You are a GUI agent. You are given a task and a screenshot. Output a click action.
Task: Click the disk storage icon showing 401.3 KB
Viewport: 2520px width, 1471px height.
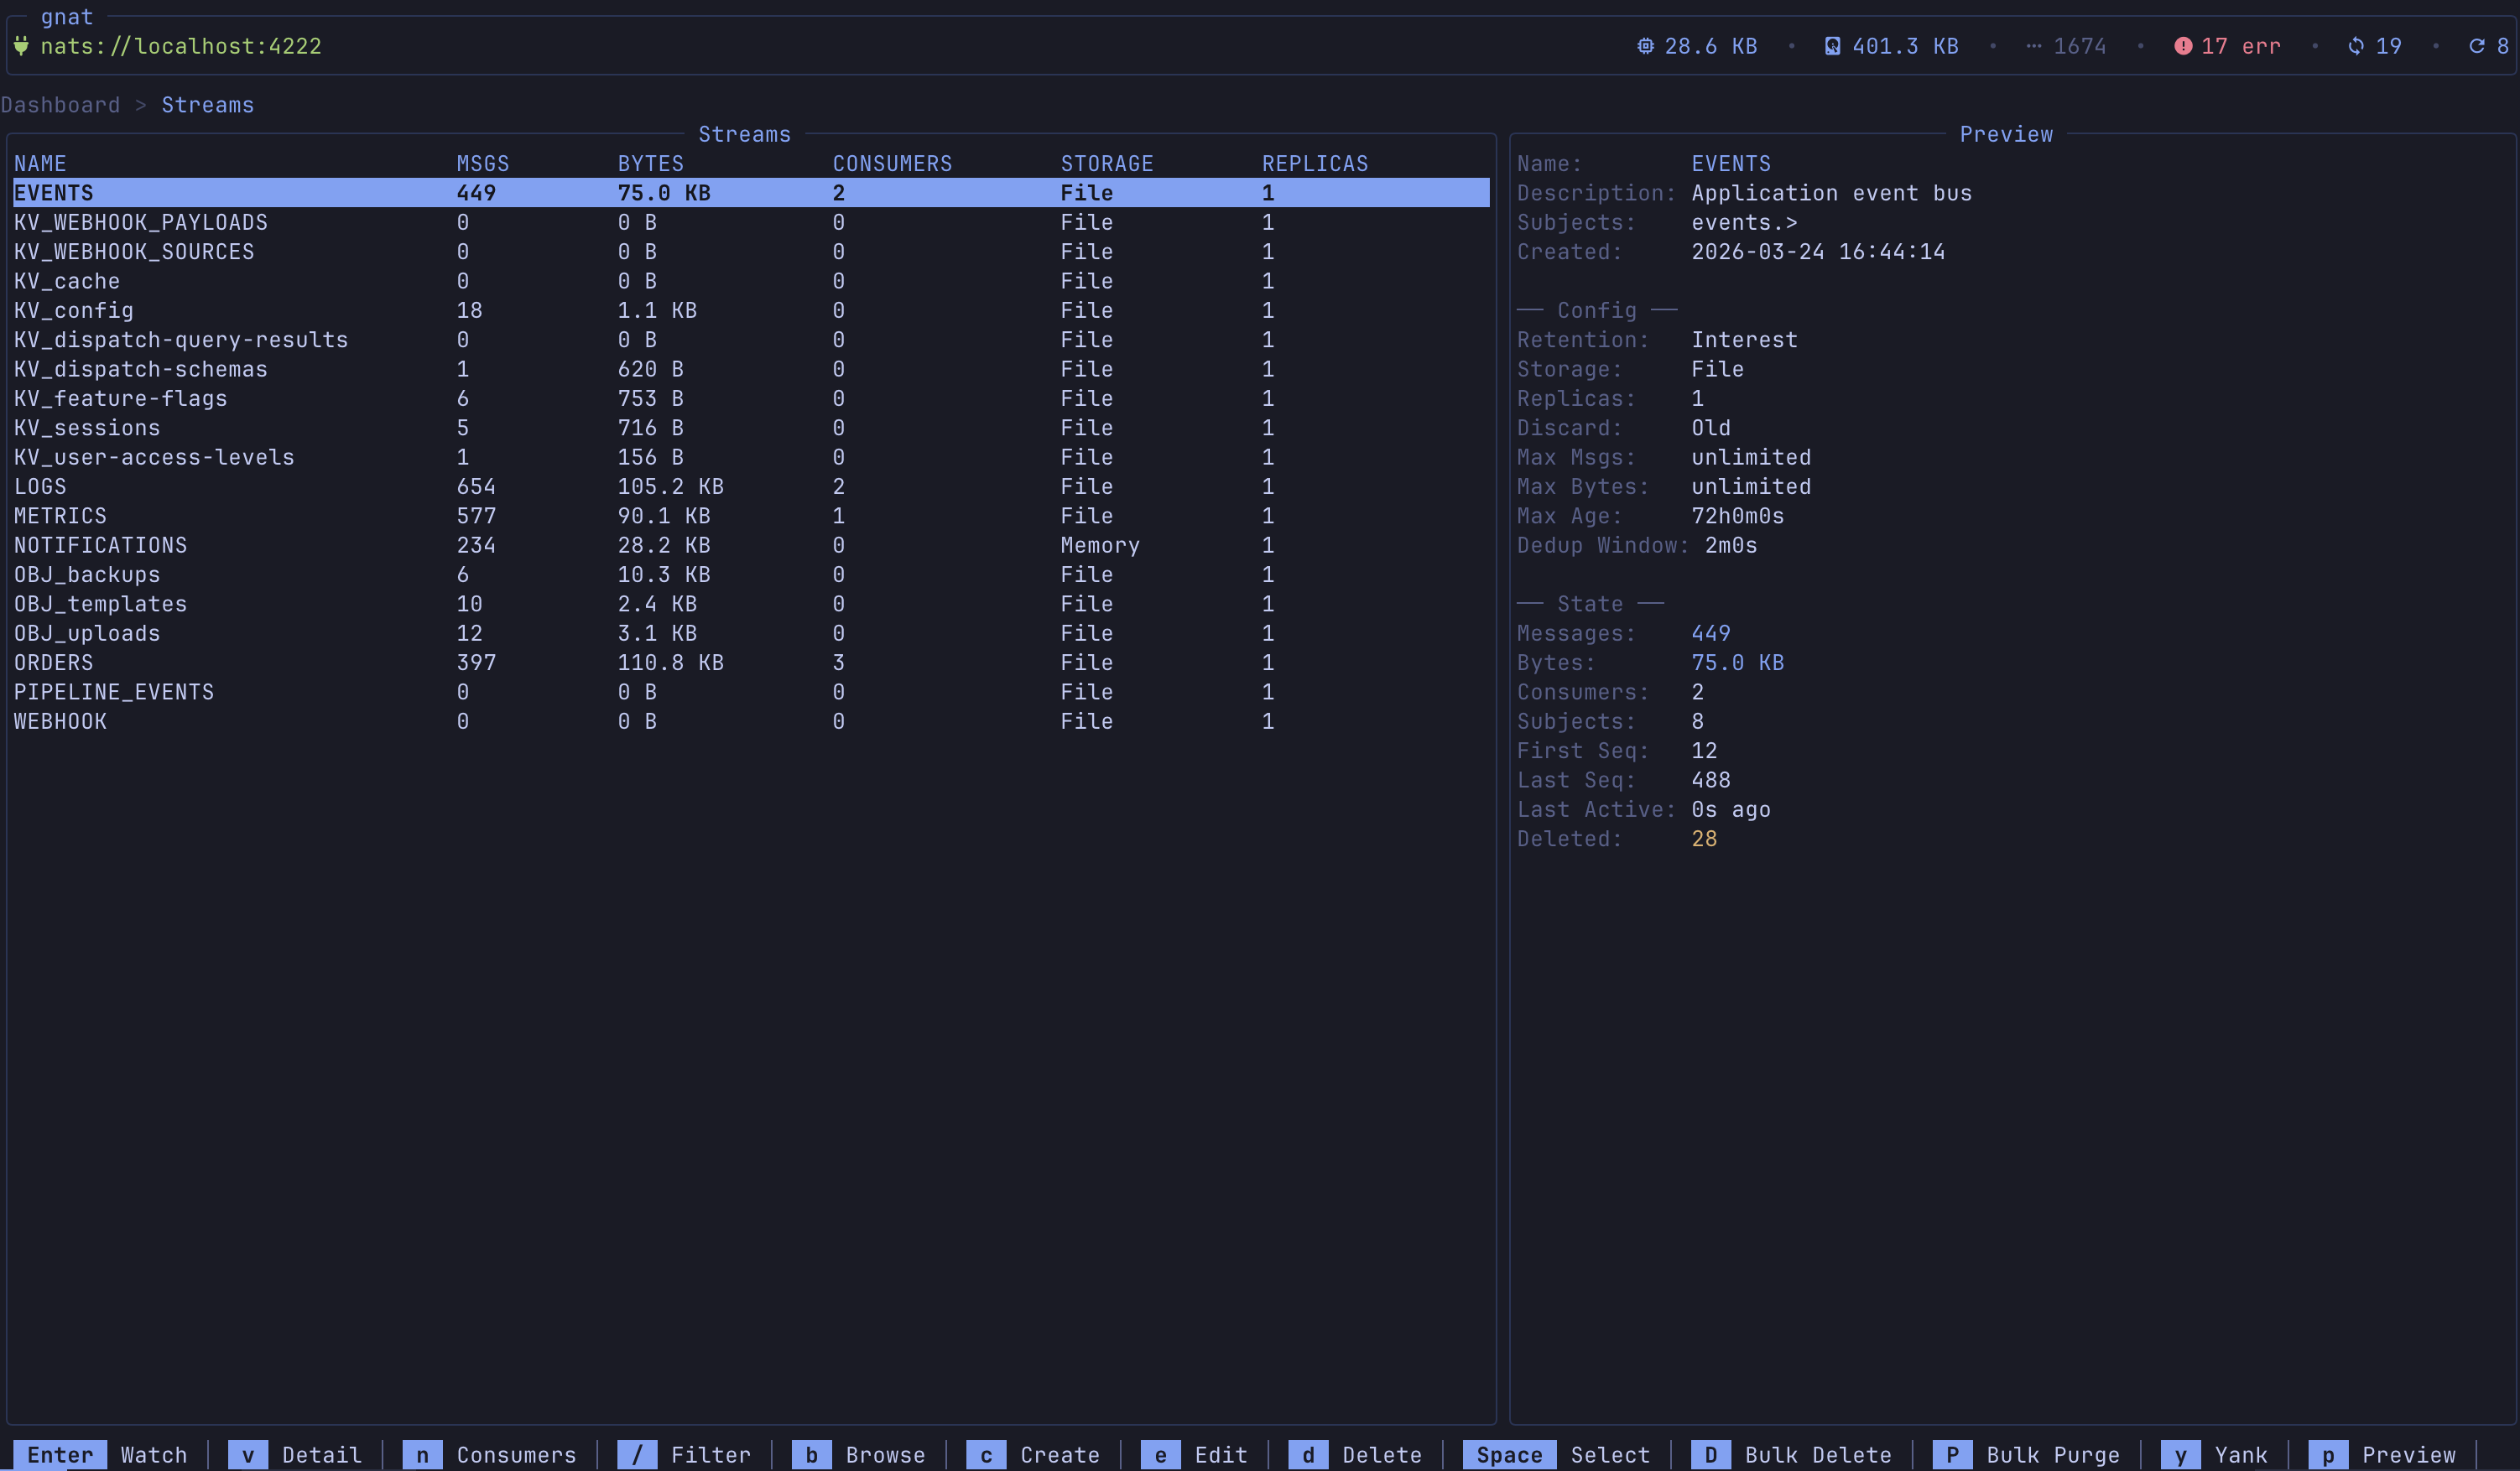(x=1831, y=46)
